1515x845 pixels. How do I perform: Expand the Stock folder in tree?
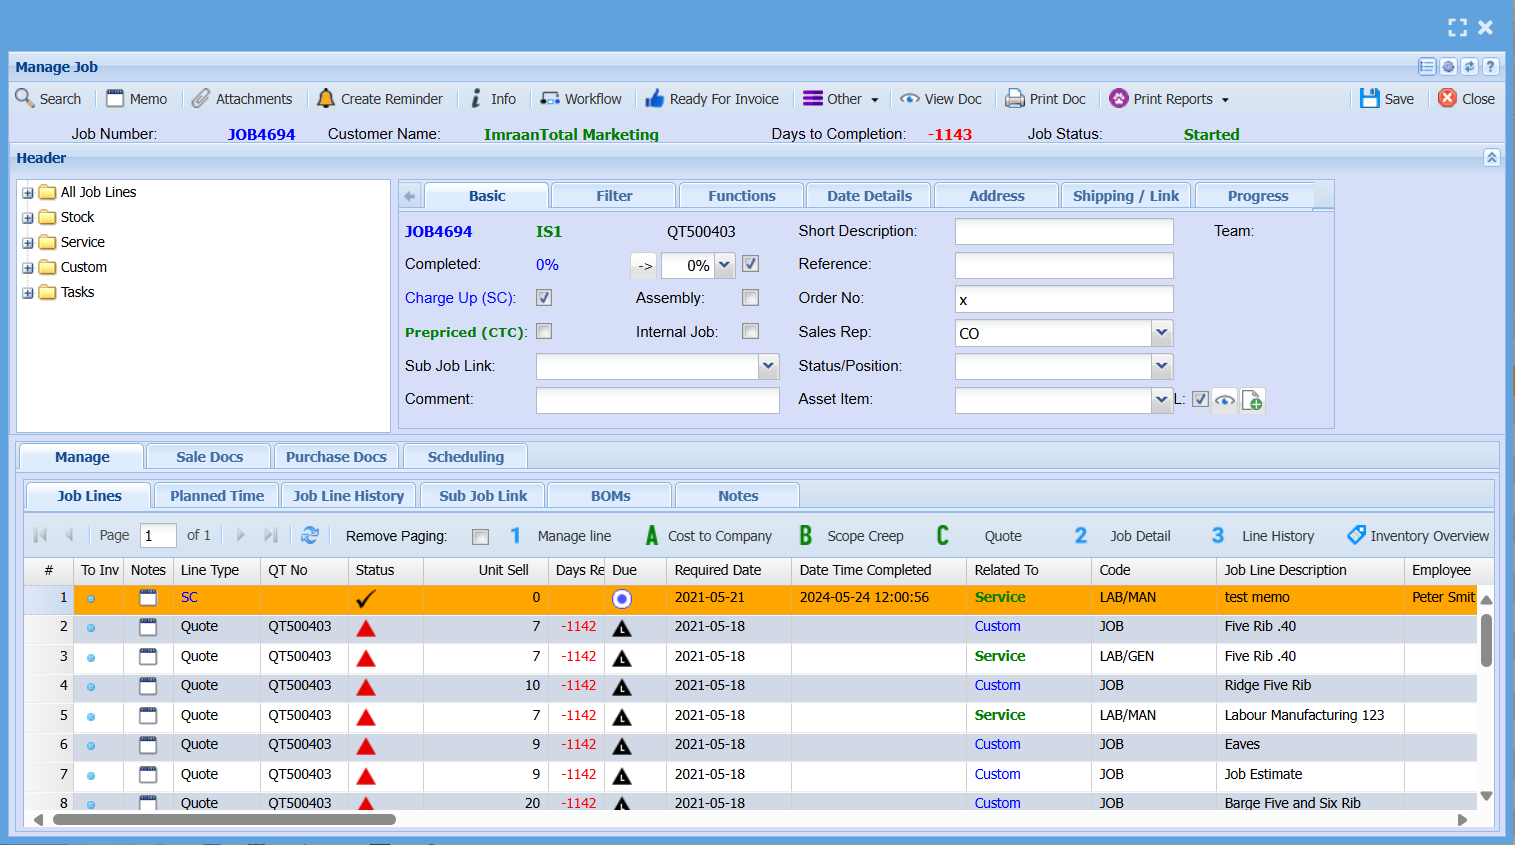[28, 218]
